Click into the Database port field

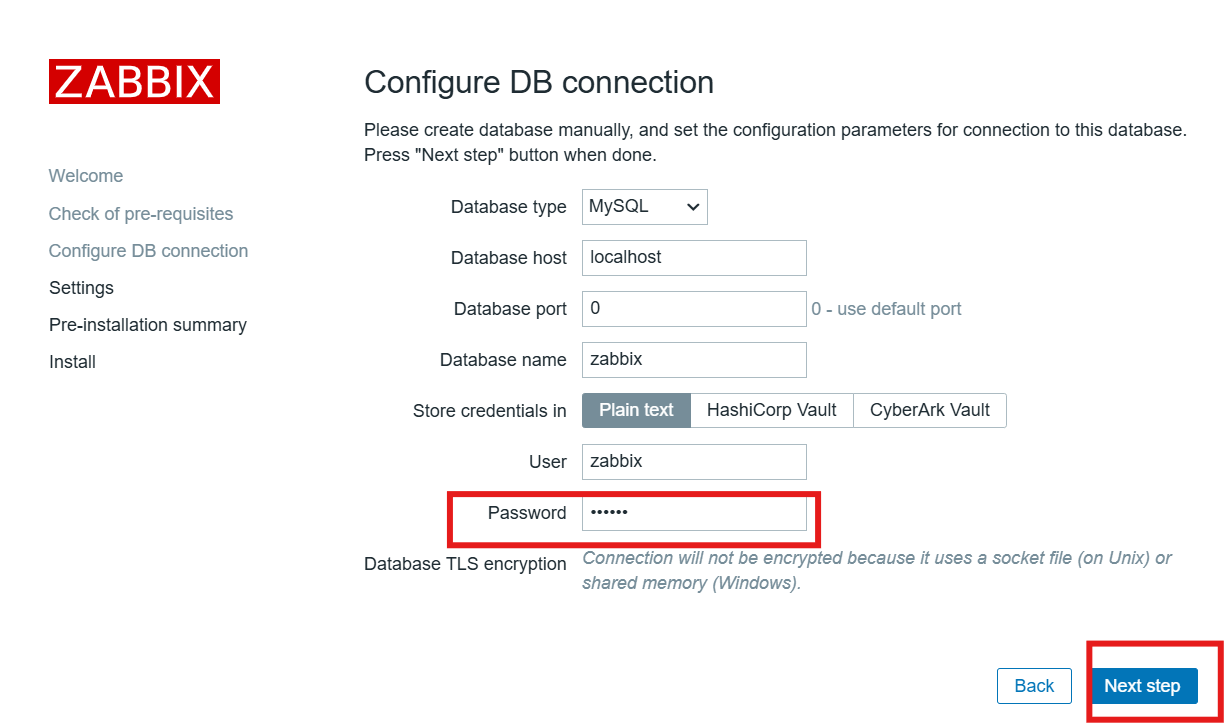694,309
